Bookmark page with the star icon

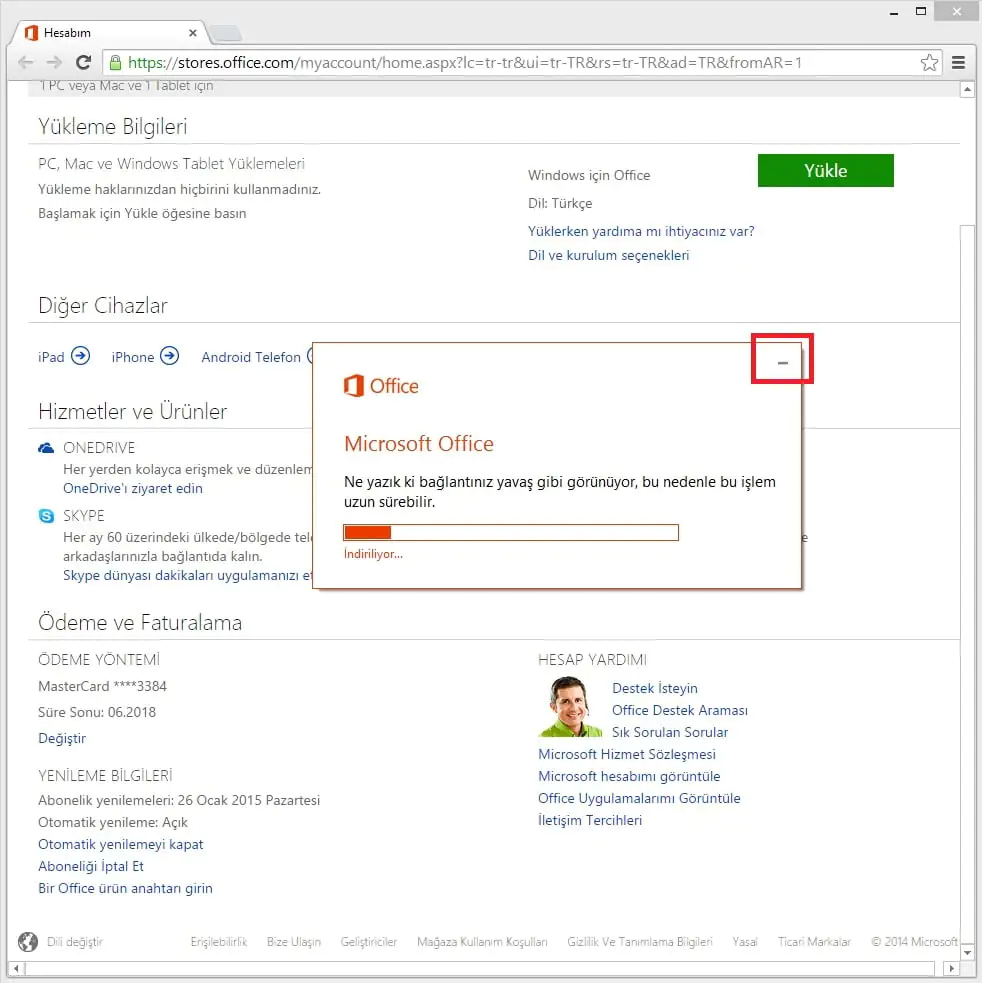pyautogui.click(x=929, y=63)
